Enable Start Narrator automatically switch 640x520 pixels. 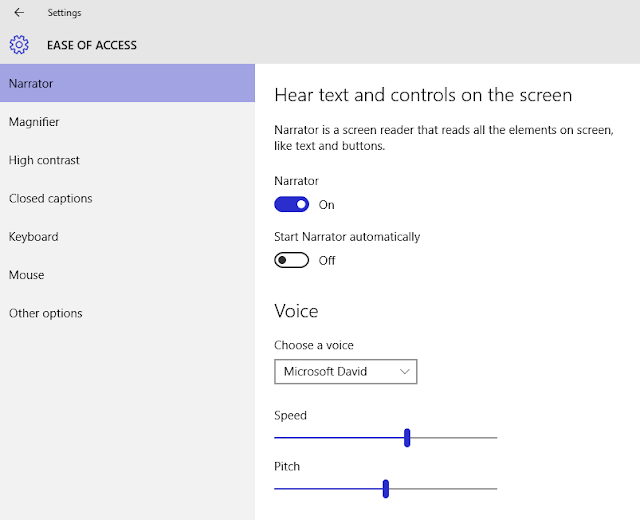coord(291,260)
